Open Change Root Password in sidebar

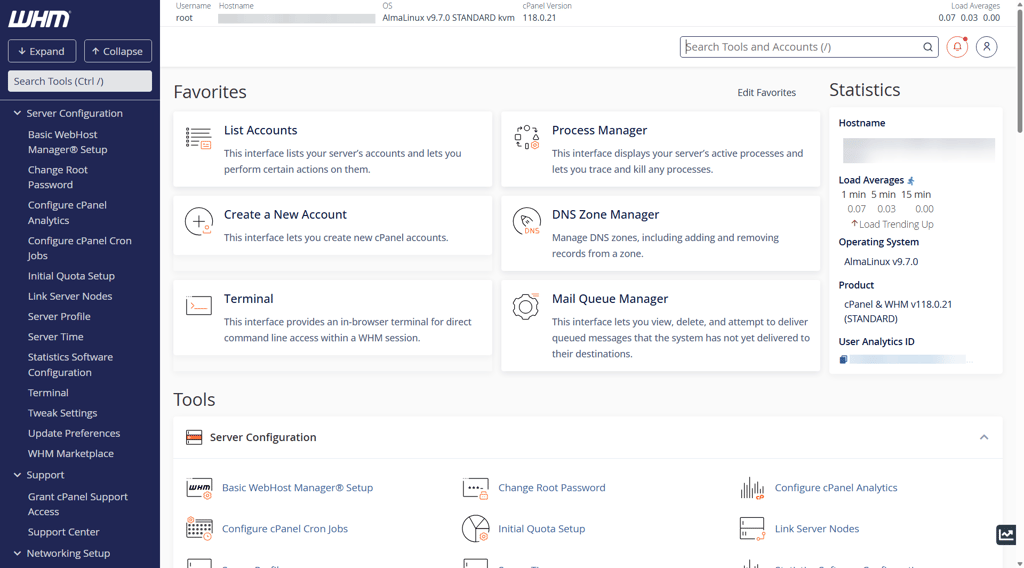point(57,177)
